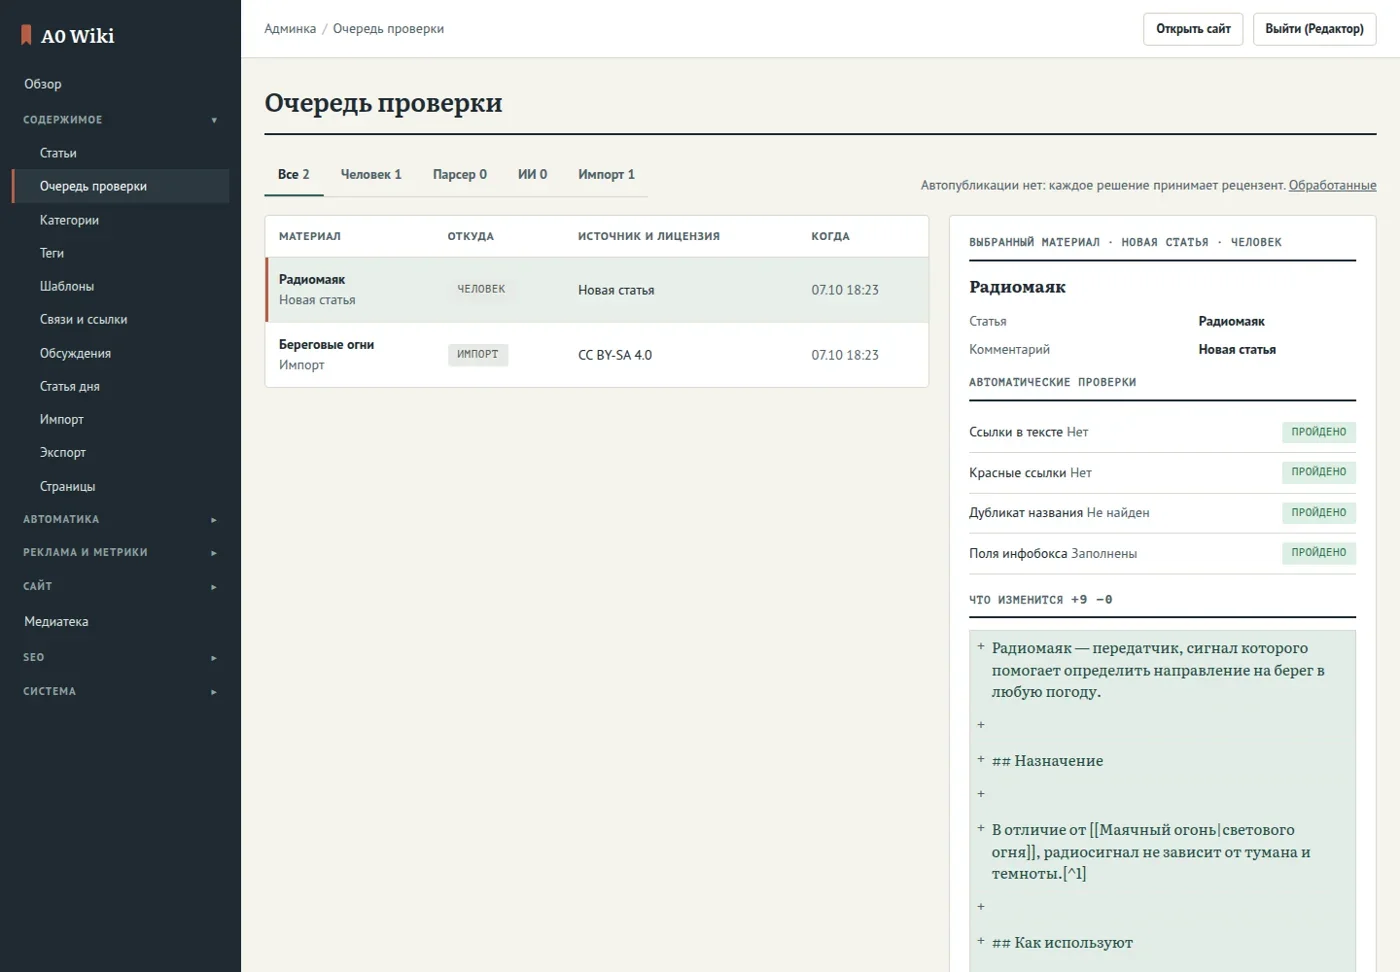Click the Радиомаяк heading in detail panel

(1017, 287)
